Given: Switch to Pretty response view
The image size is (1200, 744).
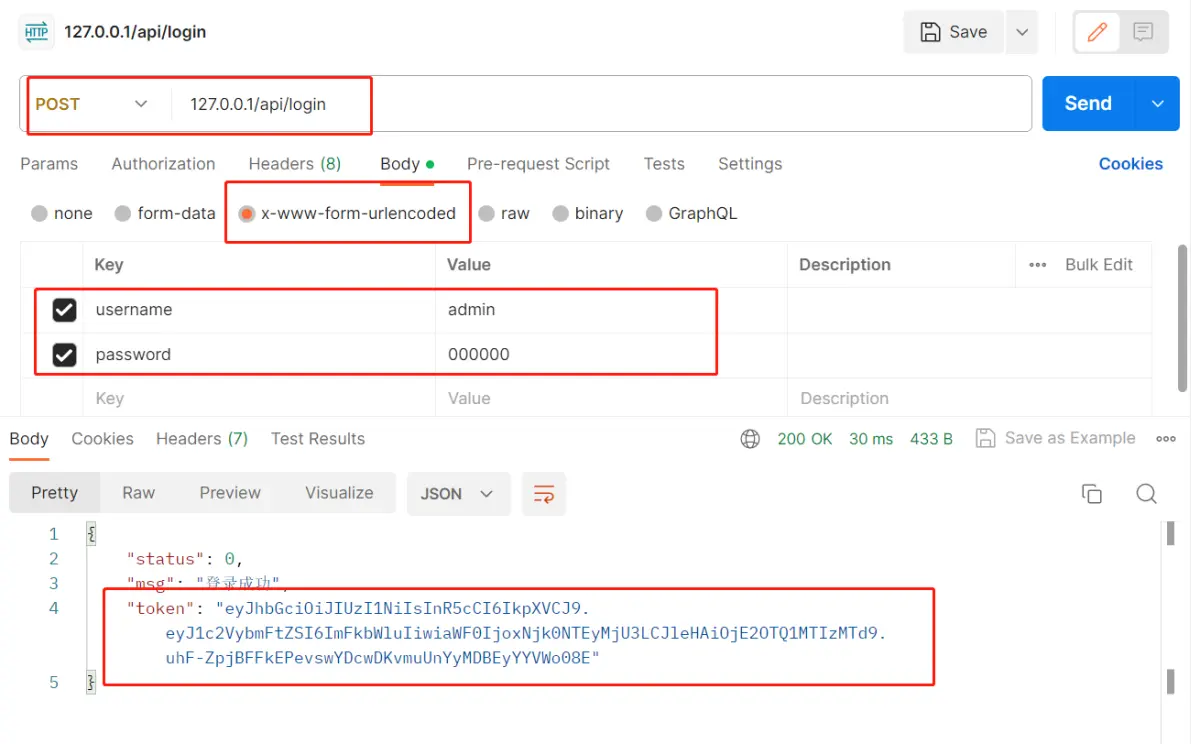Looking at the screenshot, I should [54, 493].
